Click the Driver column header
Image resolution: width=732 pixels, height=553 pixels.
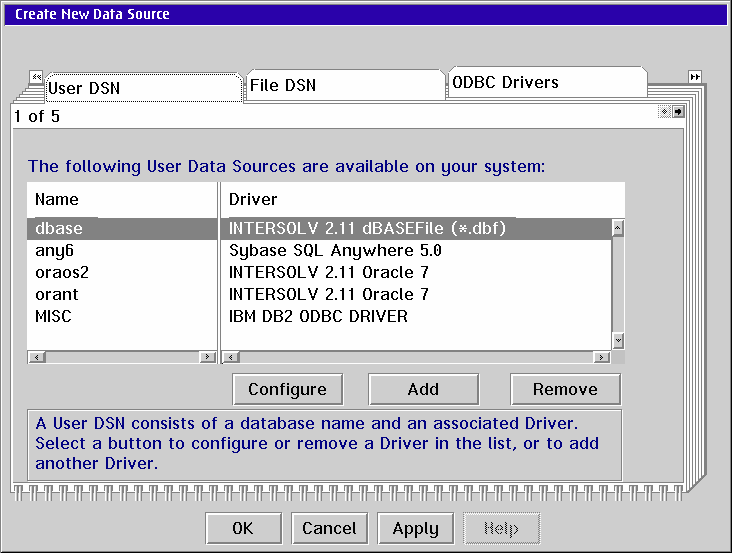point(422,200)
